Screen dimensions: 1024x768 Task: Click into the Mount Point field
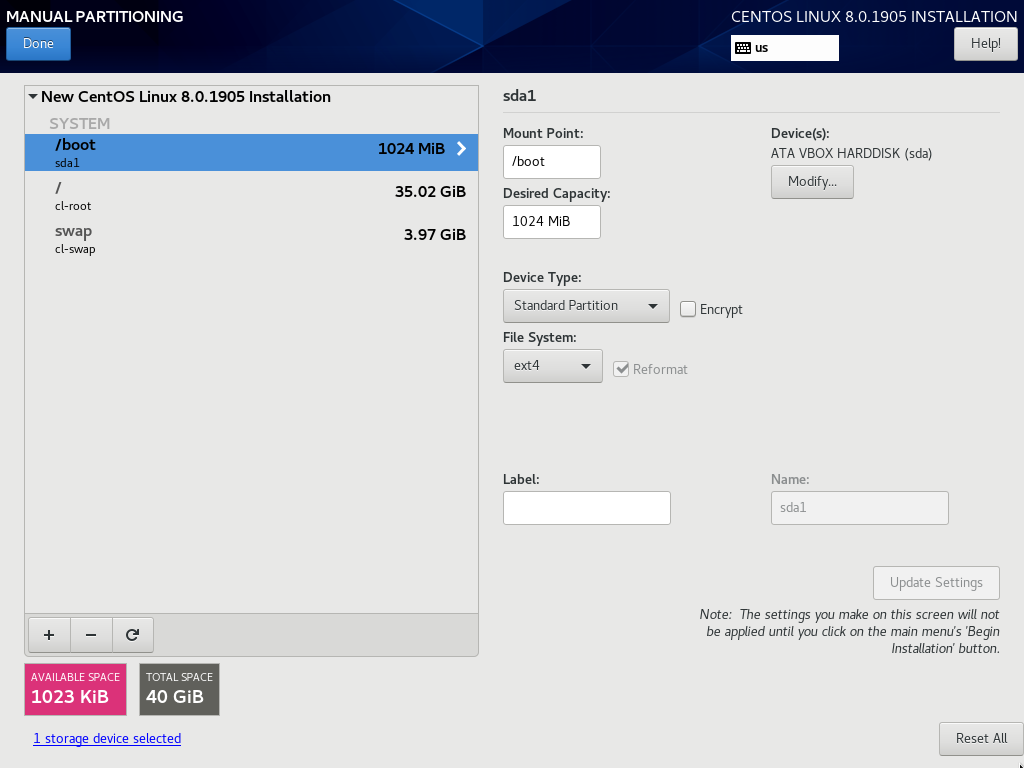551,161
